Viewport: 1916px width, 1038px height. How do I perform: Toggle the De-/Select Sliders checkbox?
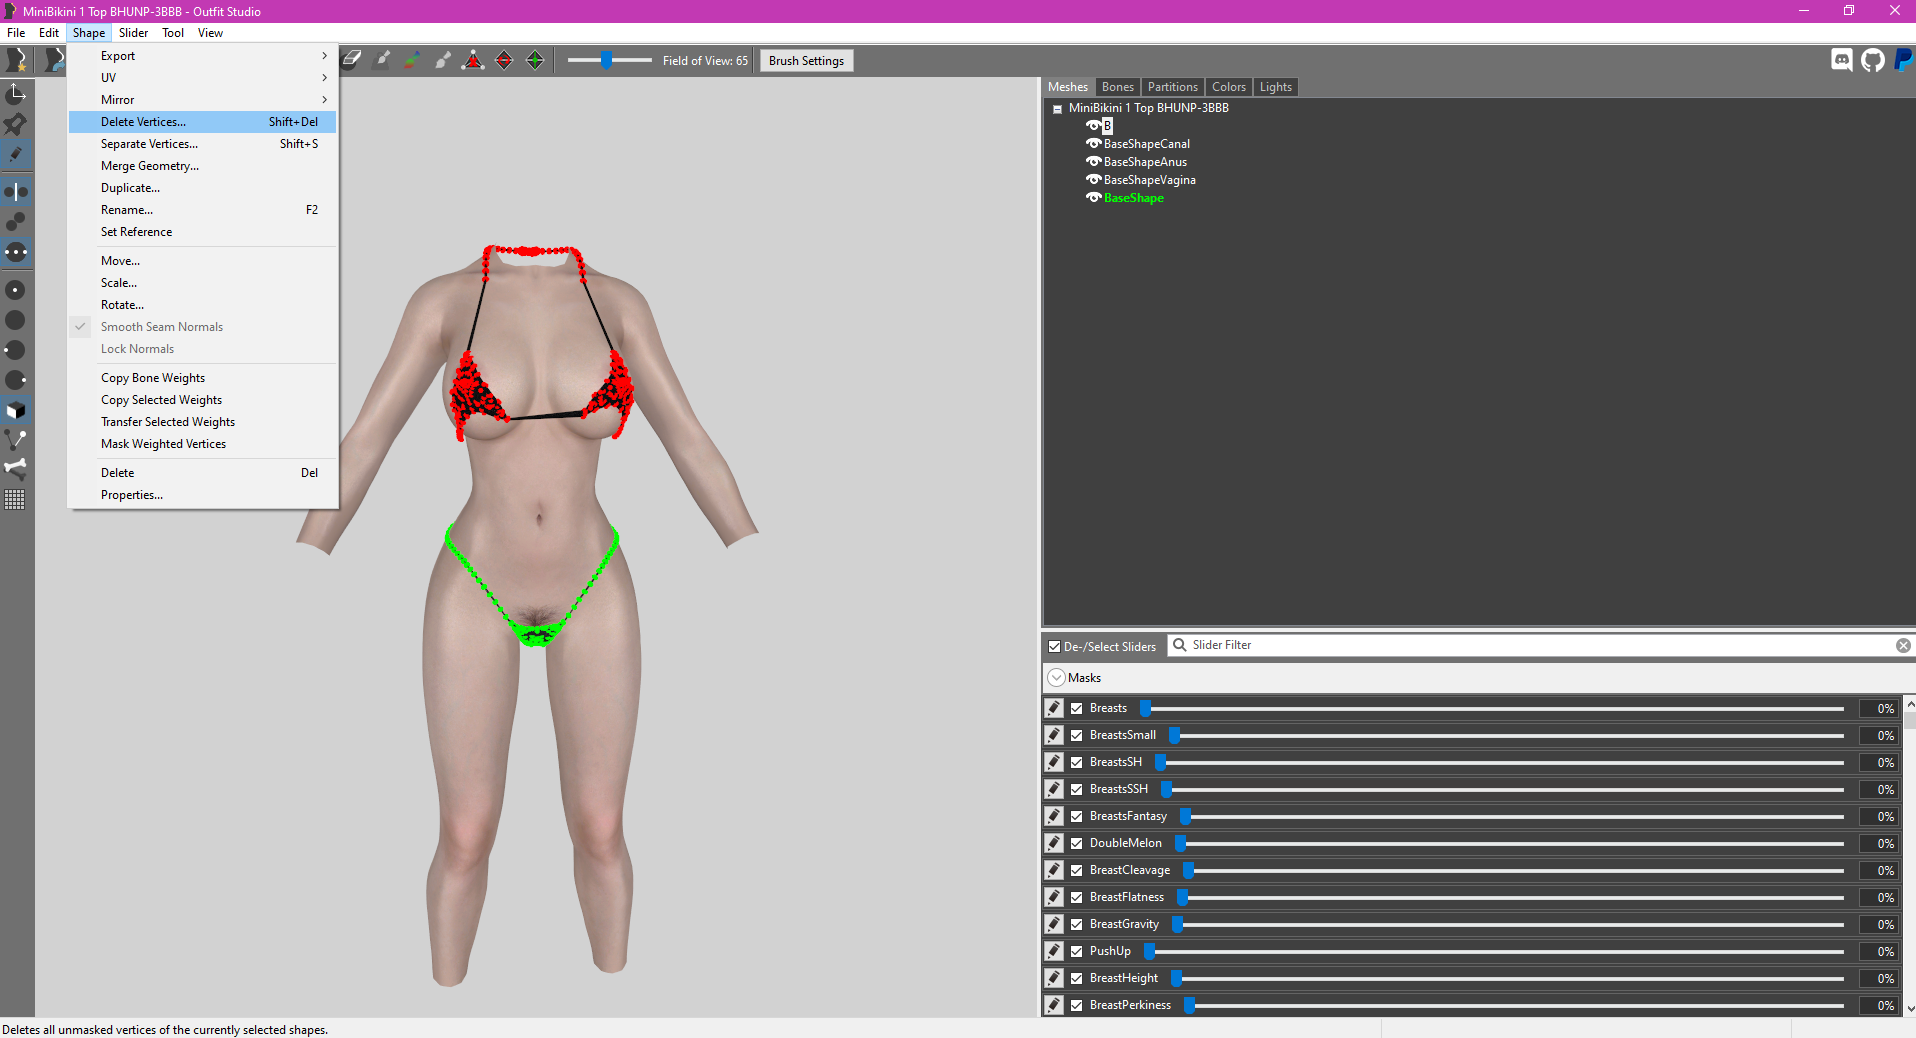1054,646
